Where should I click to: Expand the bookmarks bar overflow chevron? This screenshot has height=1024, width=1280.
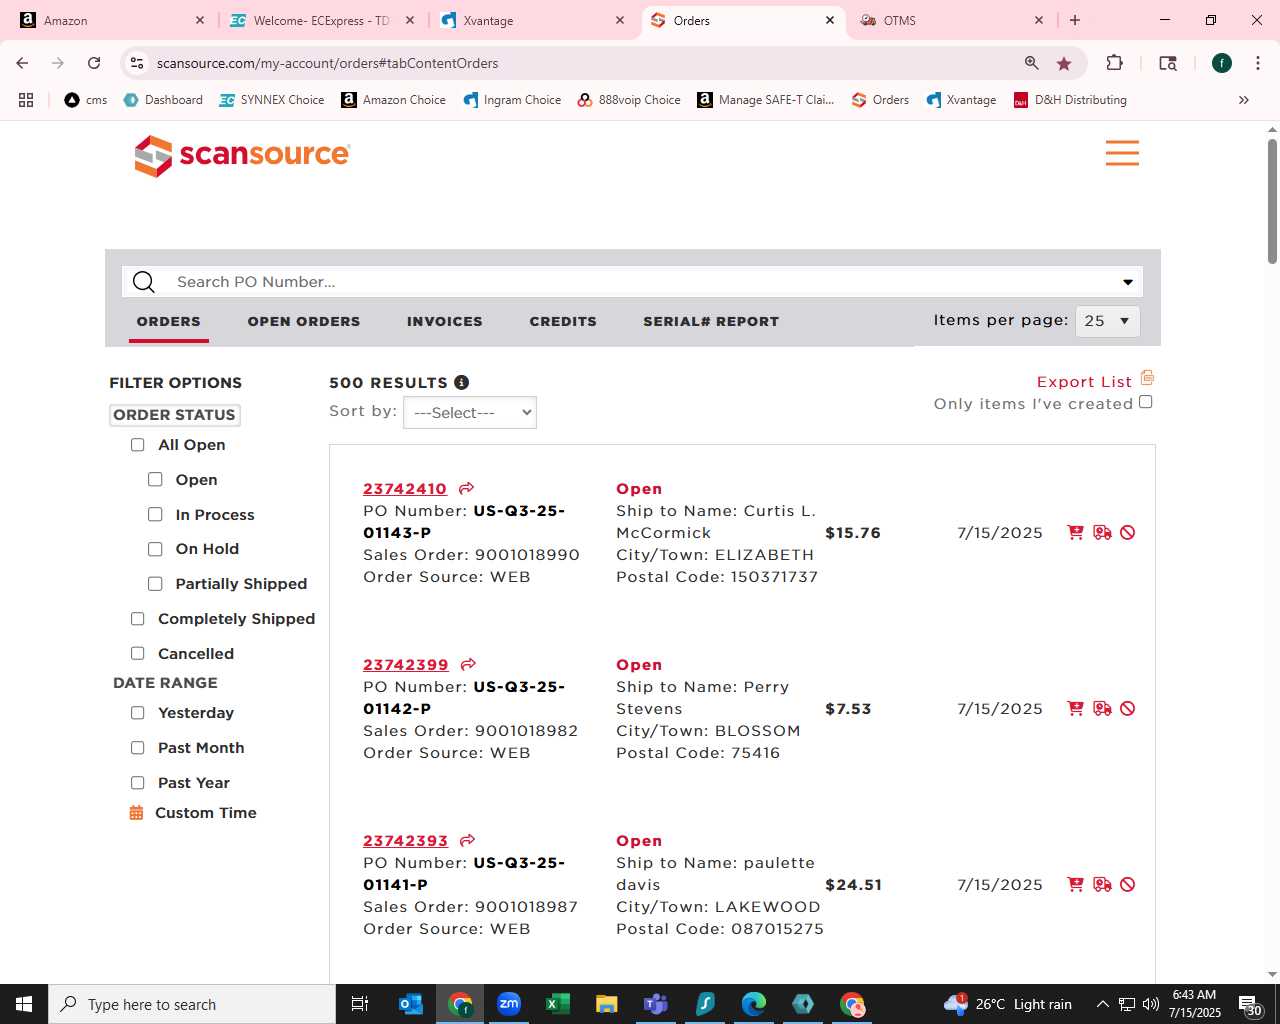1244,100
